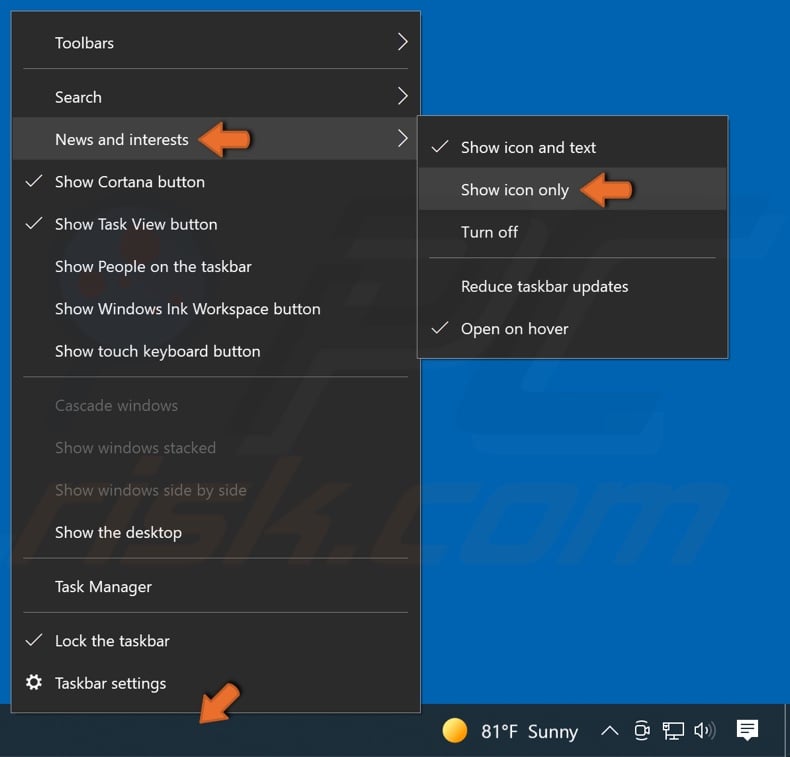Click Show the desktop
The image size is (790, 757).
(x=216, y=532)
